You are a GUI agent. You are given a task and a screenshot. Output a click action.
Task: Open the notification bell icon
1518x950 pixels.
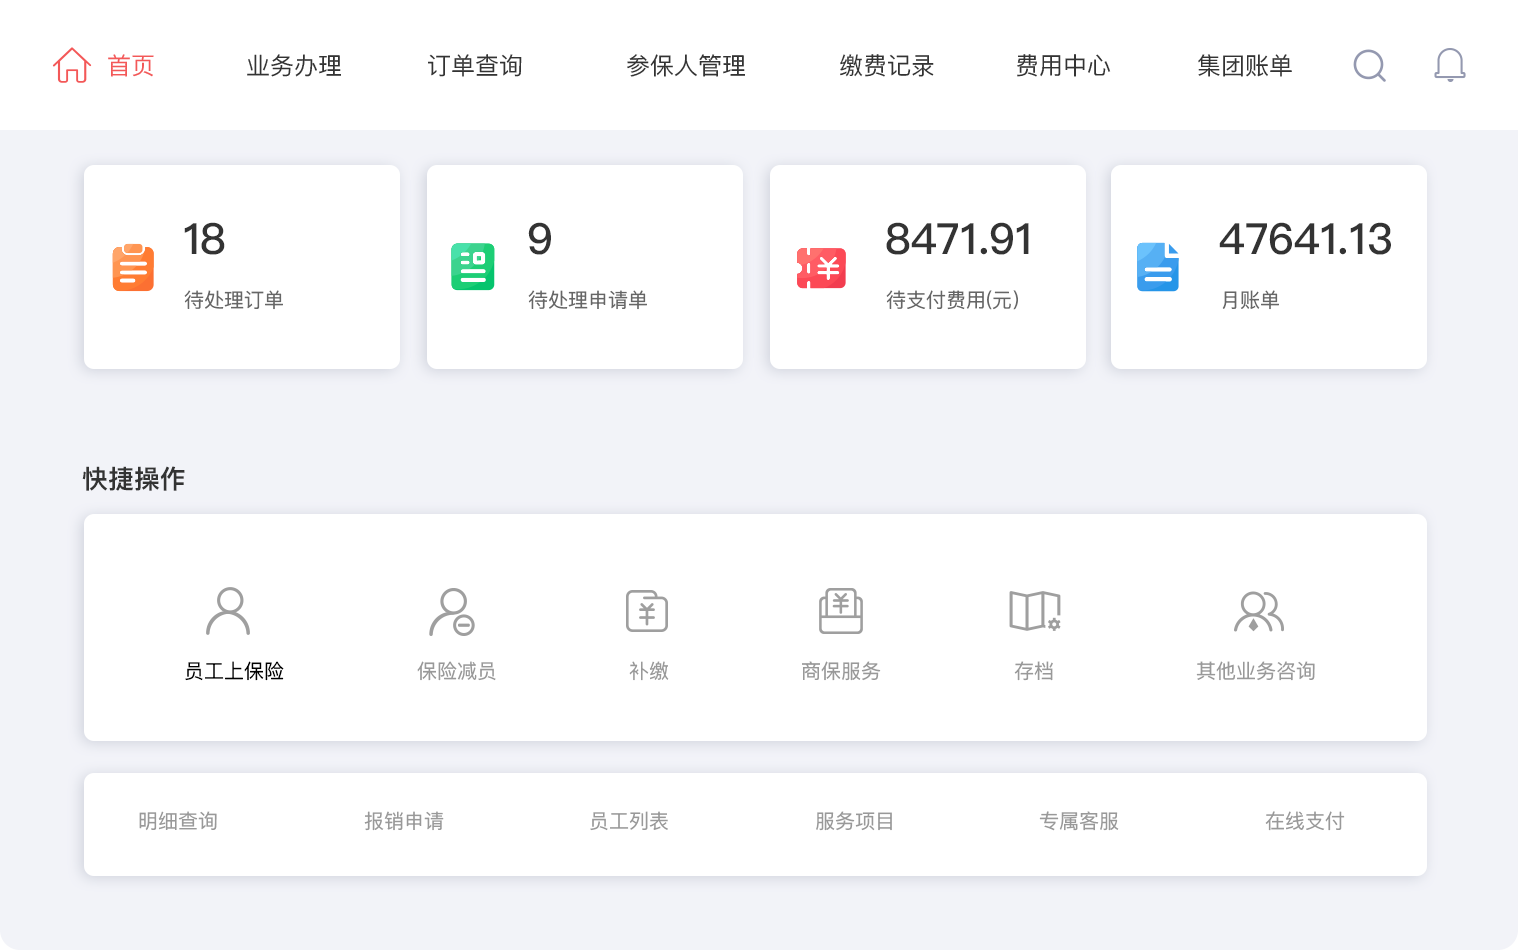pos(1449,66)
